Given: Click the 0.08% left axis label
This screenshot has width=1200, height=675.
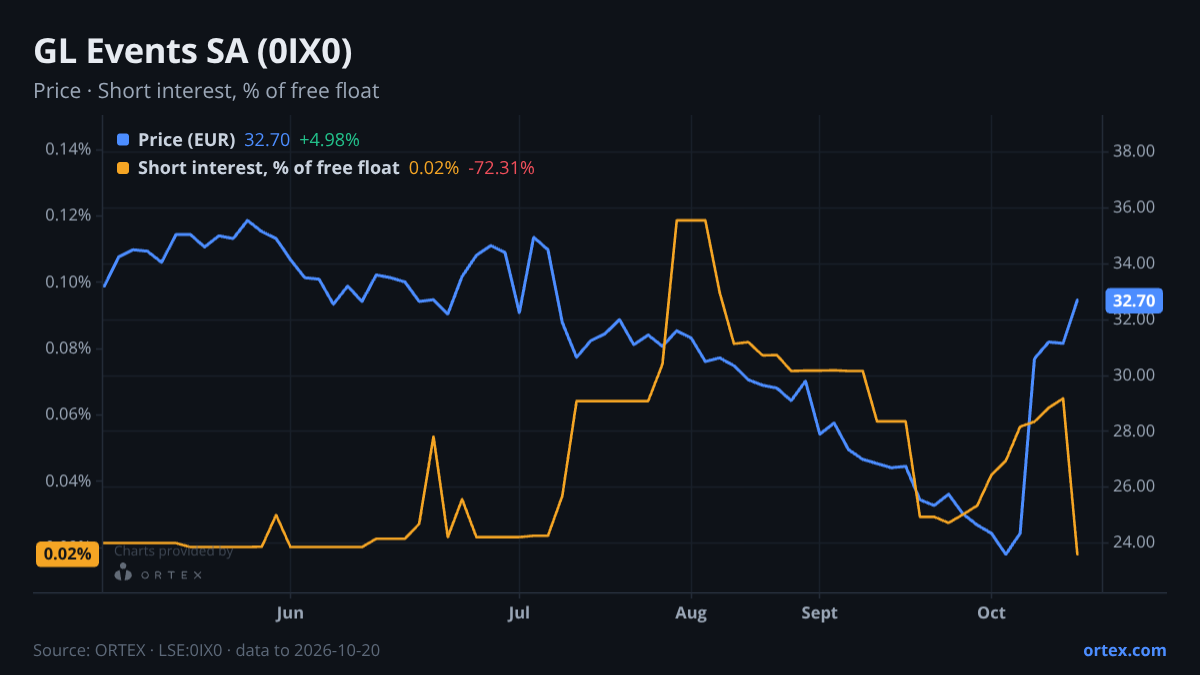Looking at the screenshot, I should [68, 348].
